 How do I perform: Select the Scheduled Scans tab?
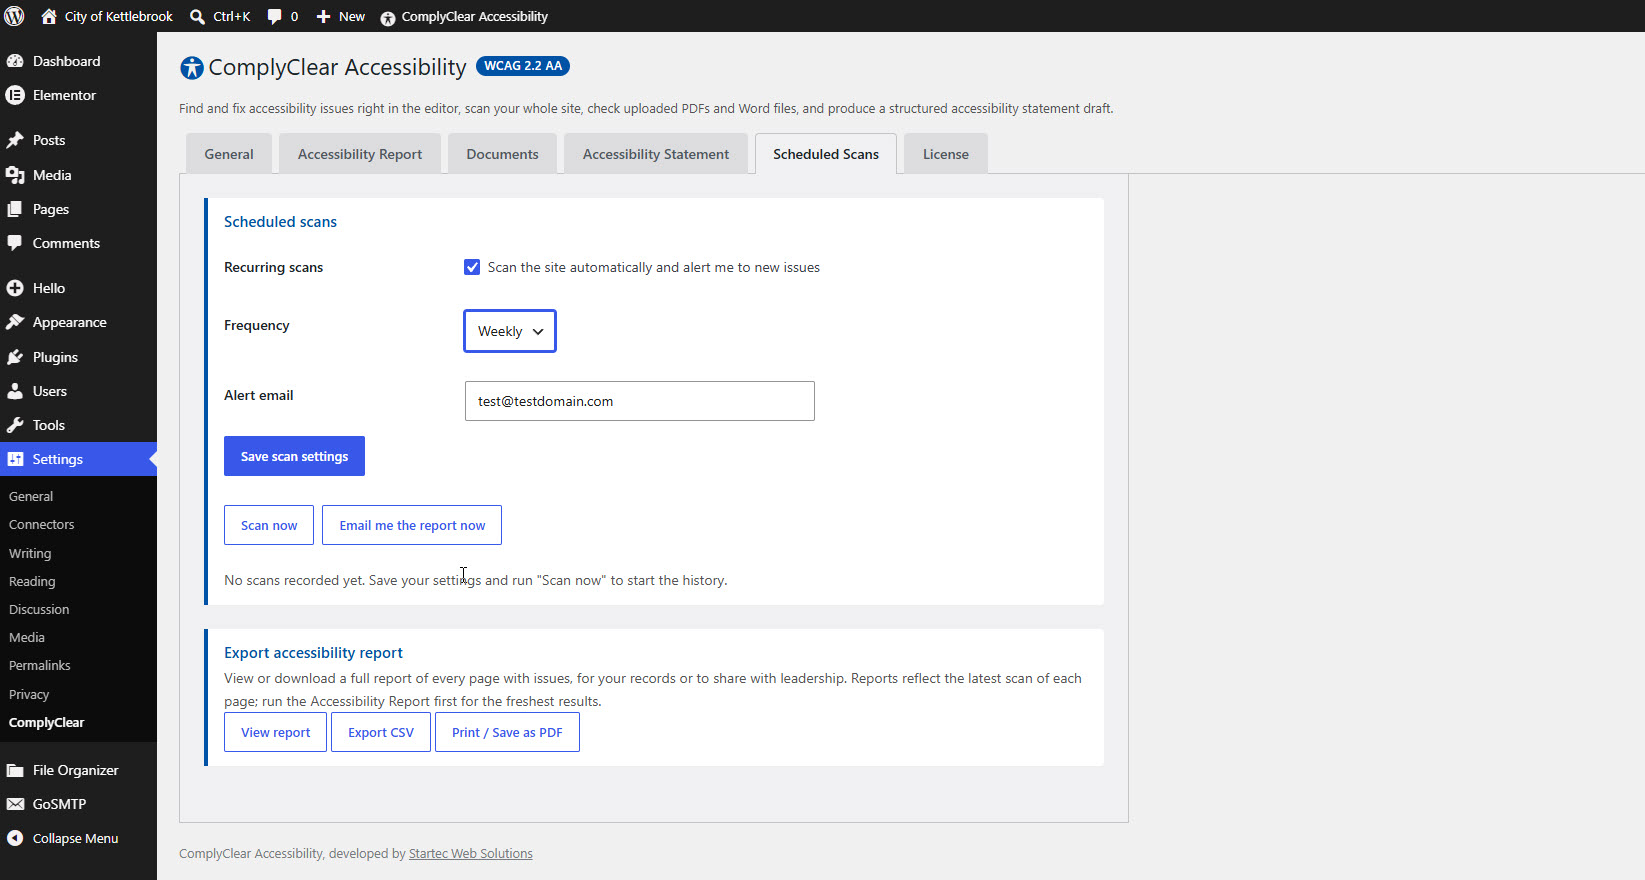click(x=826, y=154)
